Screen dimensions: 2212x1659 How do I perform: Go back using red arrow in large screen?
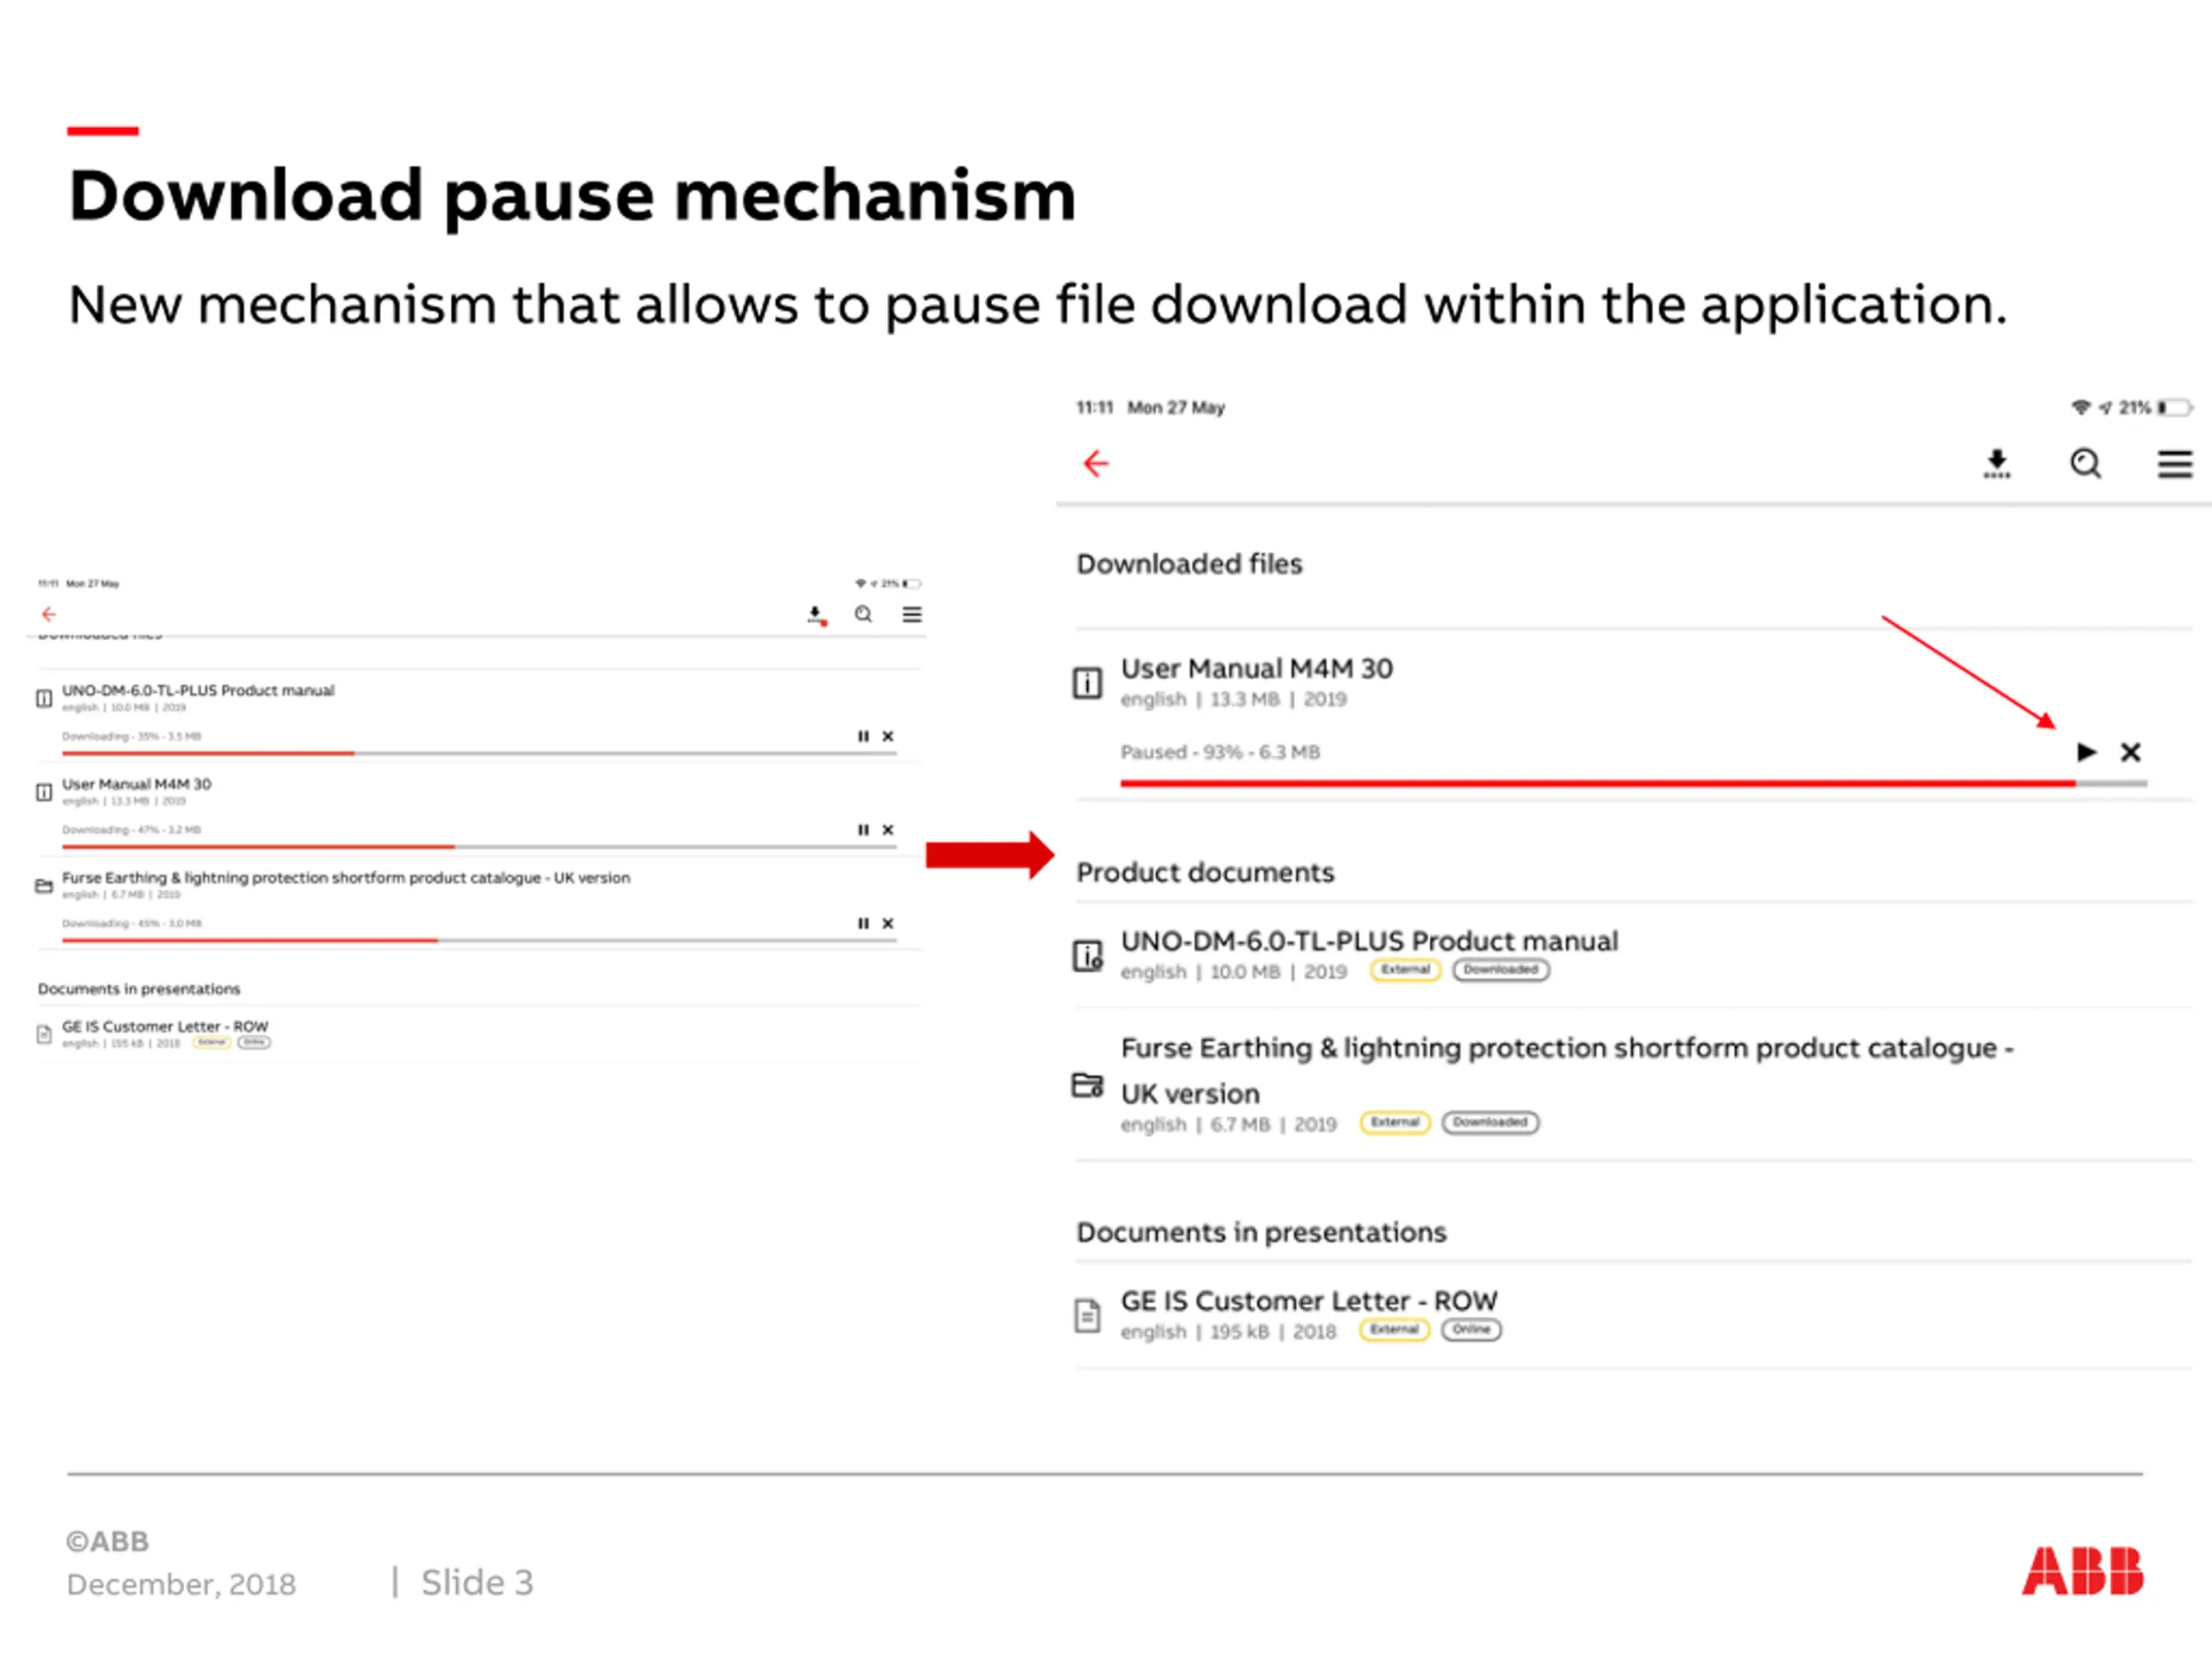(1096, 463)
